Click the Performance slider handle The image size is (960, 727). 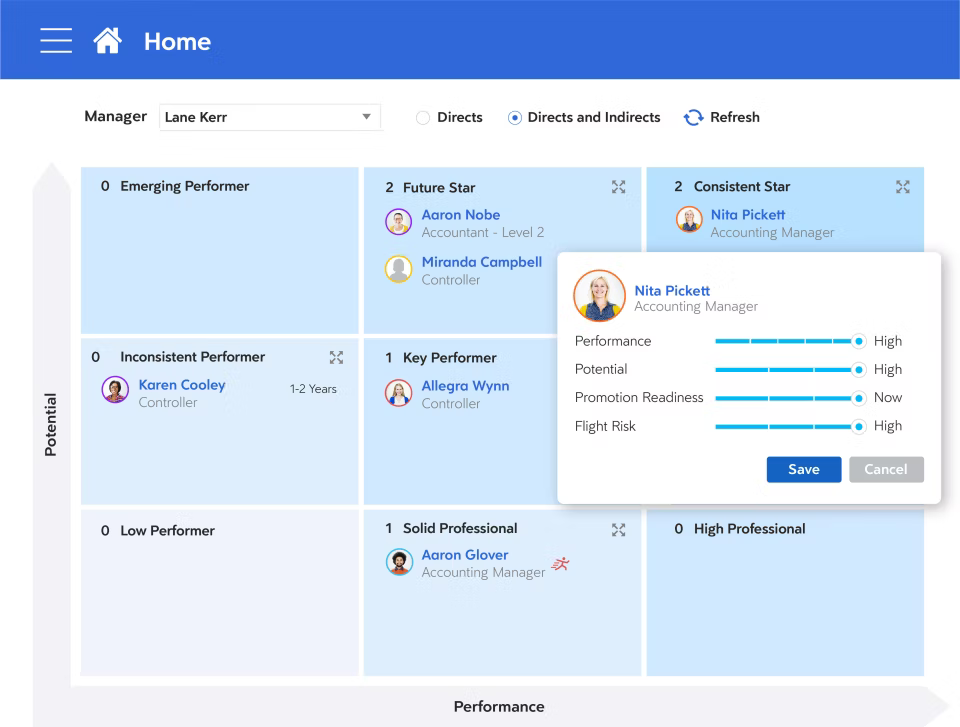pyautogui.click(x=858, y=341)
